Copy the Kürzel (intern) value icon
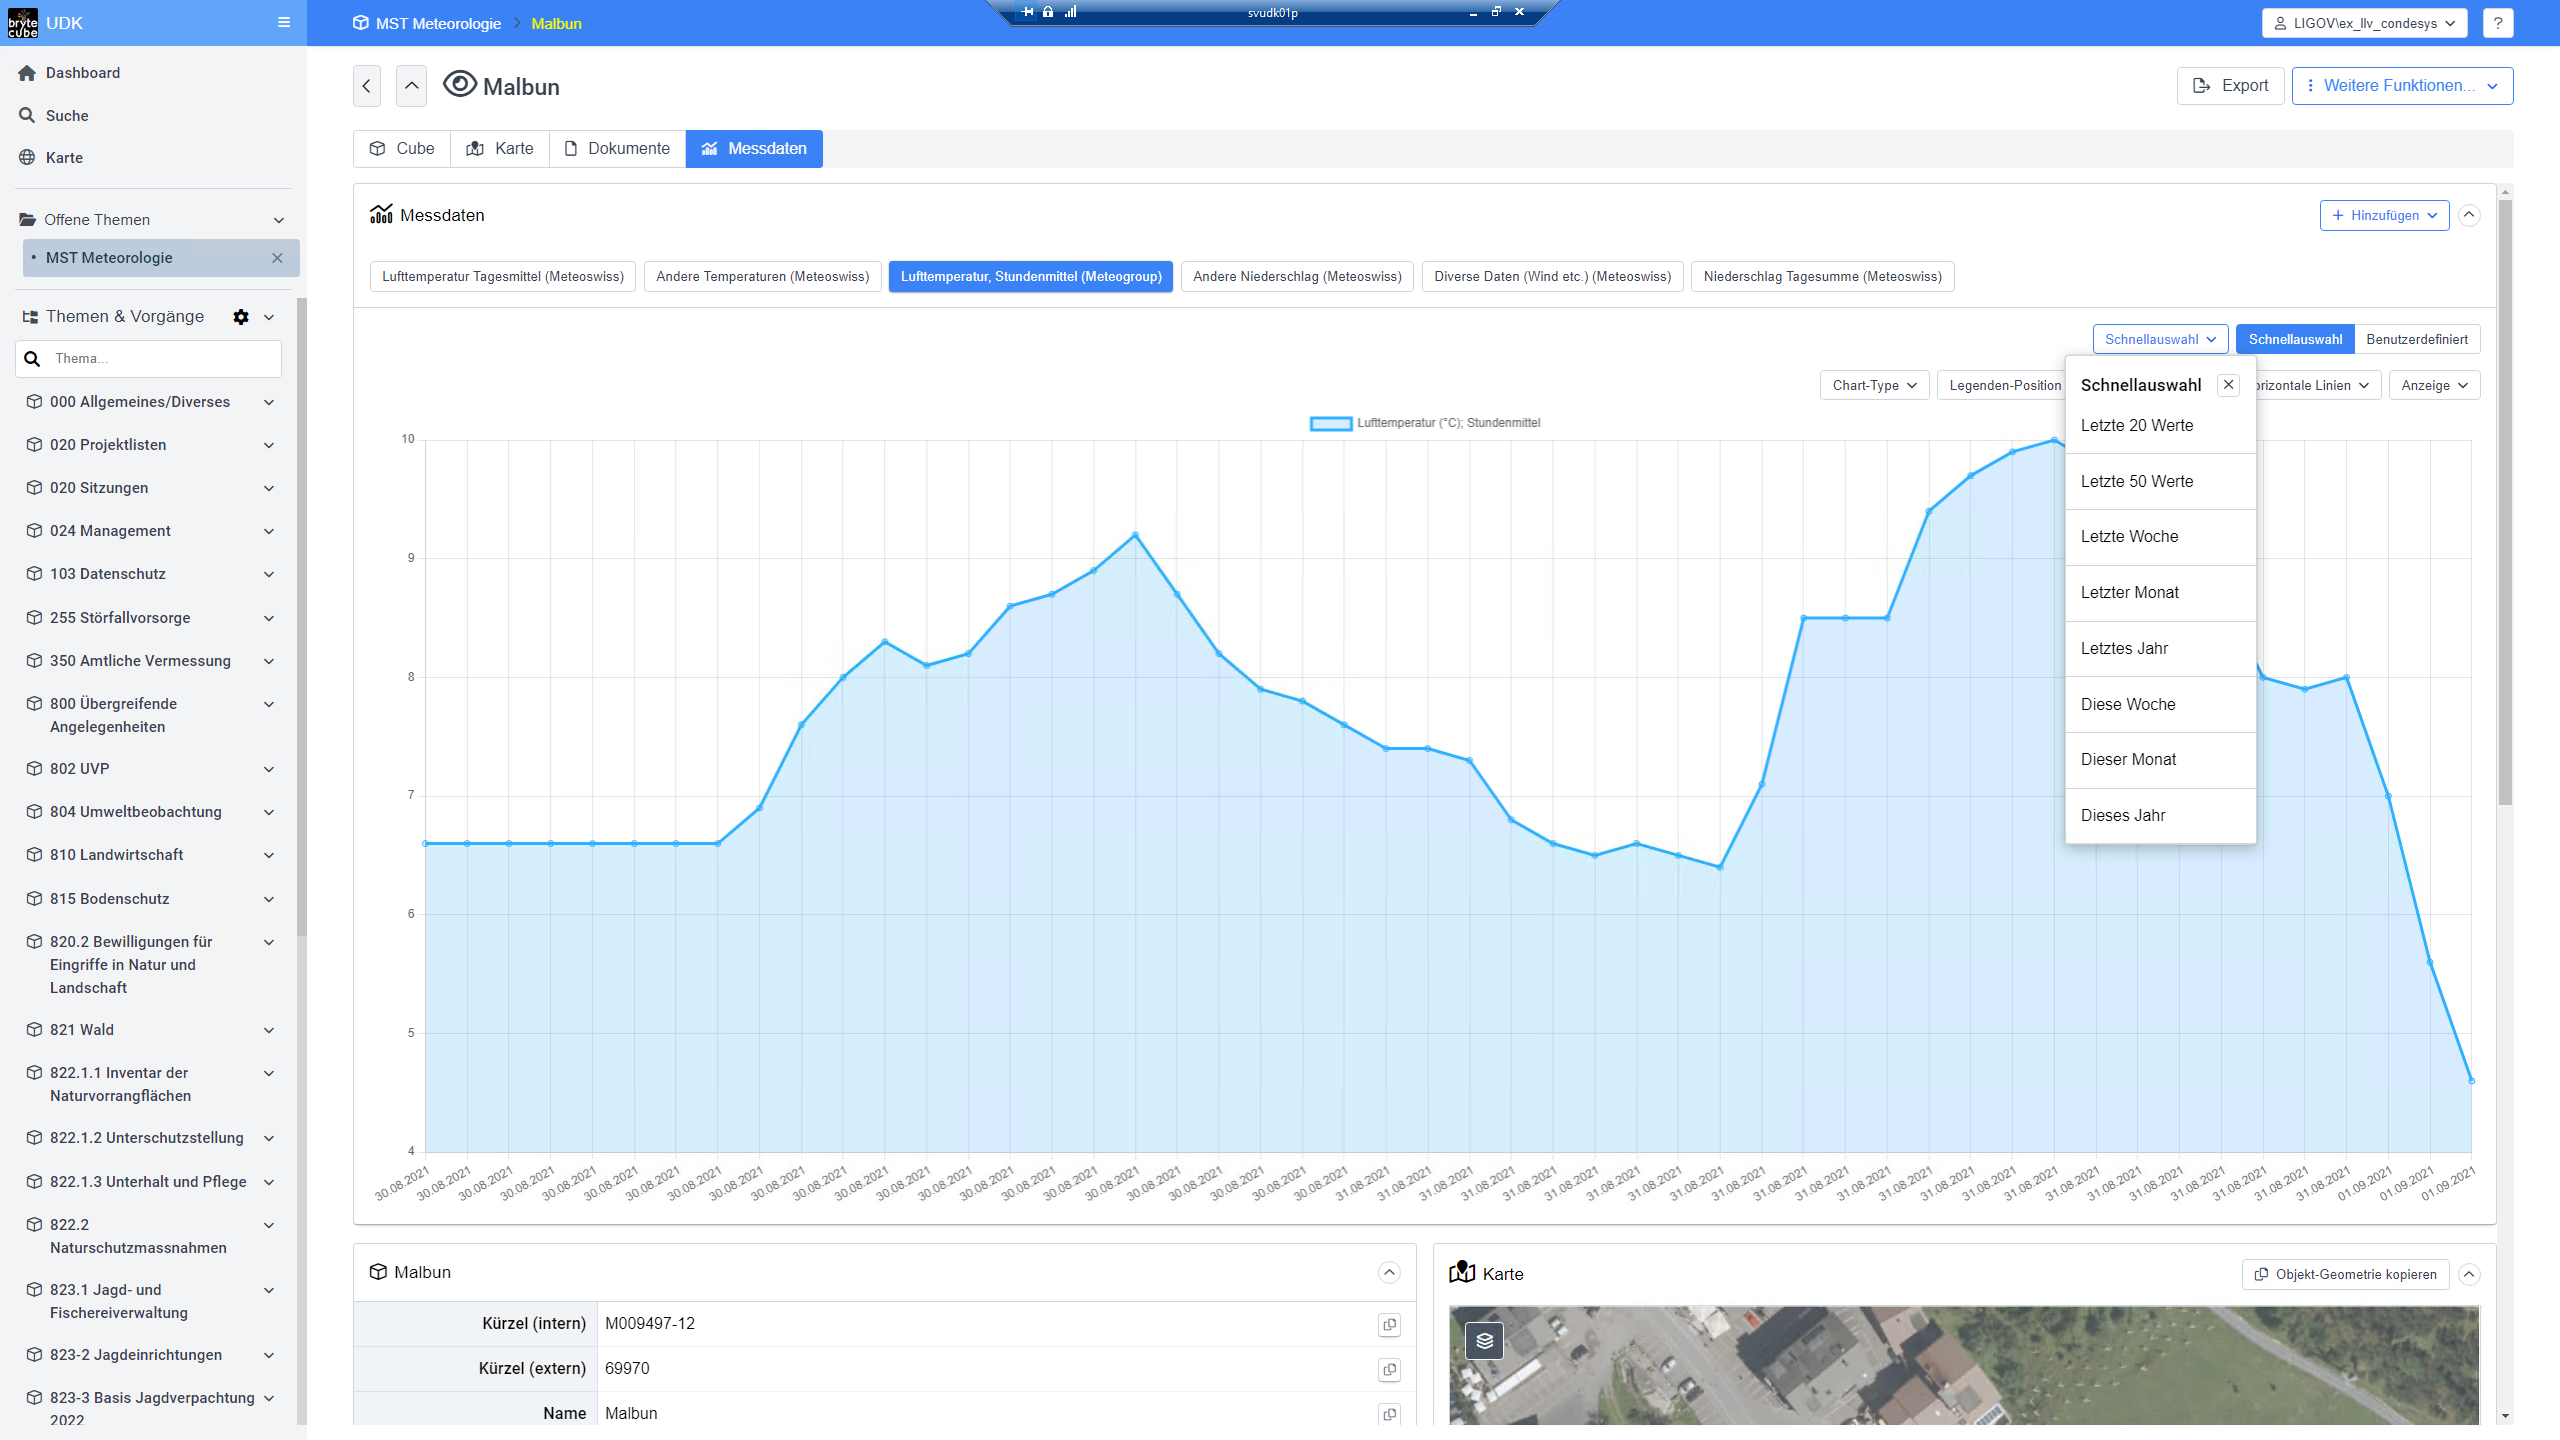This screenshot has width=2560, height=1440. (1389, 1325)
